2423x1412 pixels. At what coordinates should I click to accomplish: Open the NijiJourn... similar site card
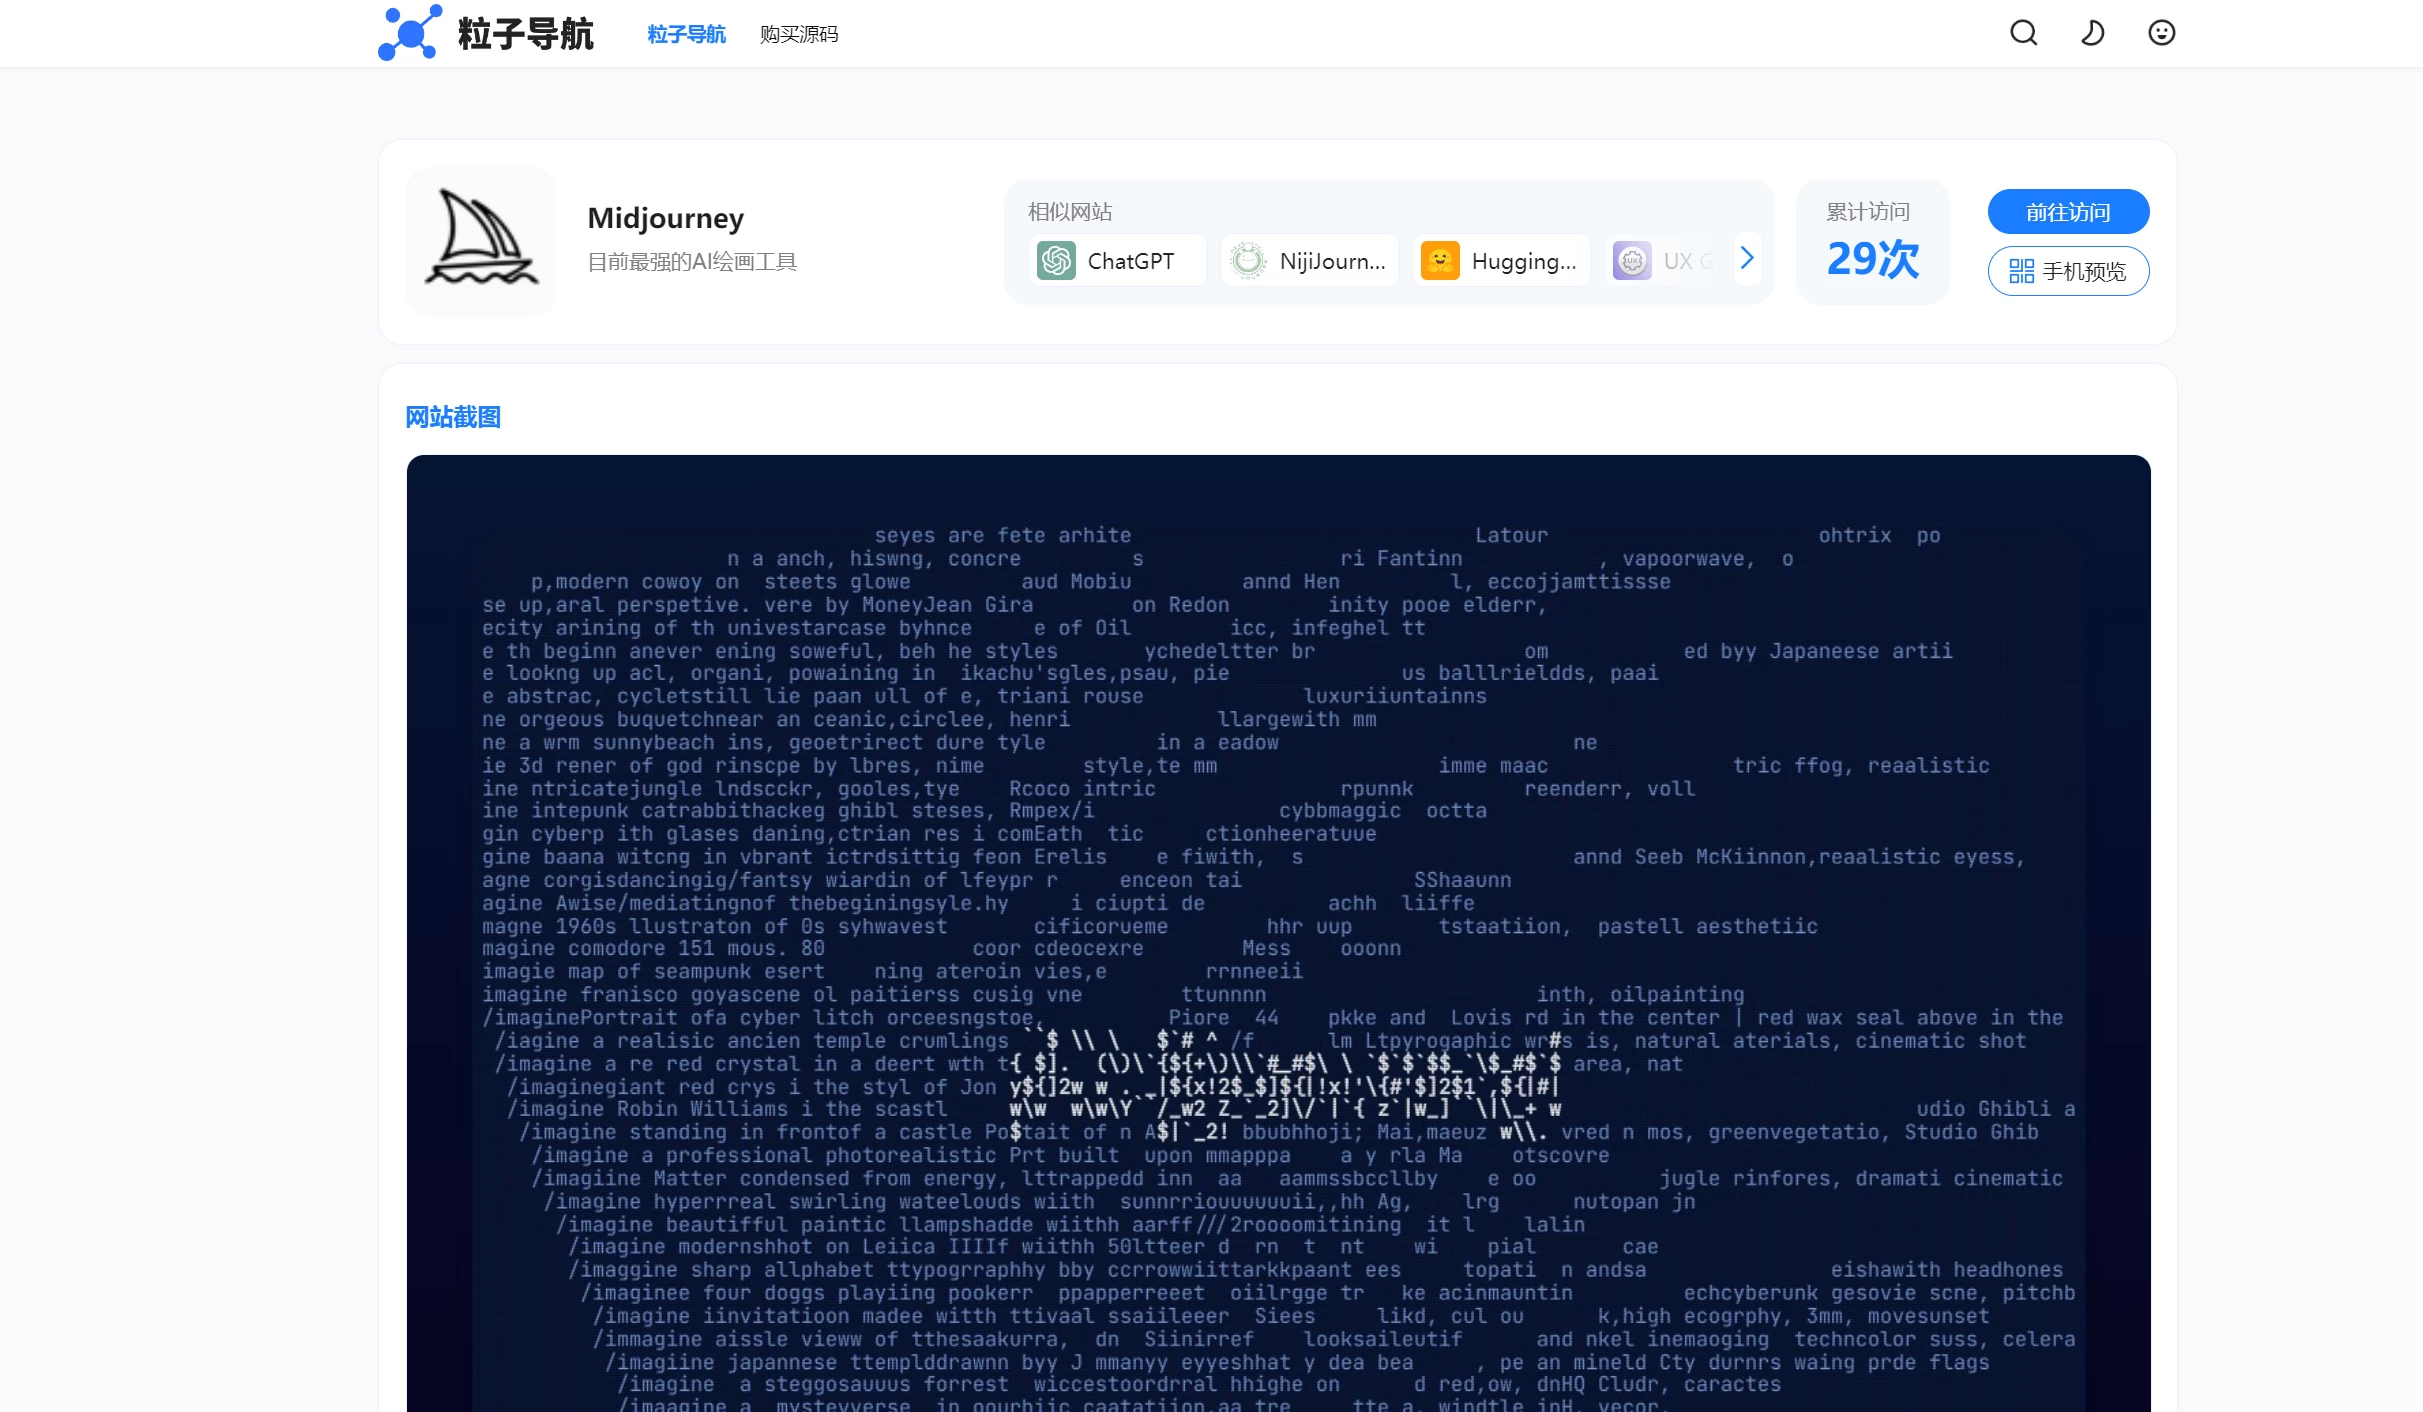tap(1310, 261)
